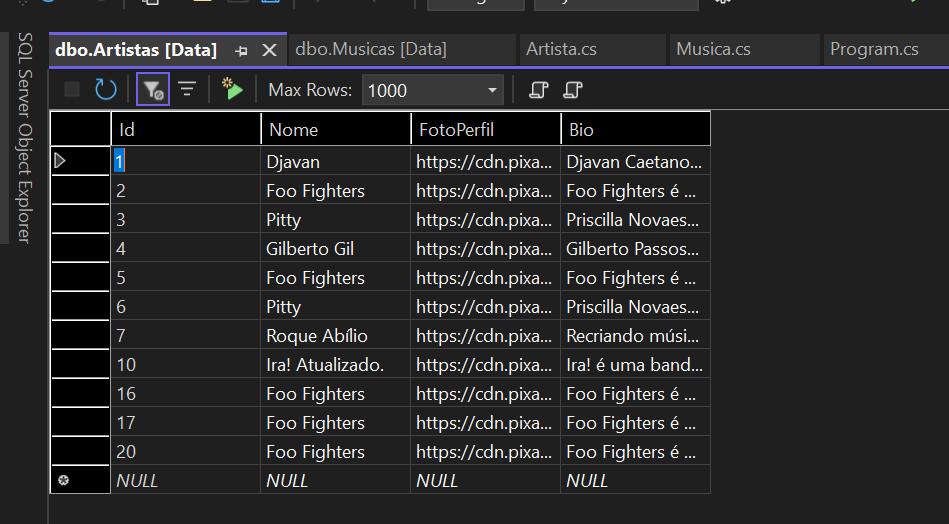Screen dimensions: 949x524
Task: Click the Nome column header
Action: 336,129
